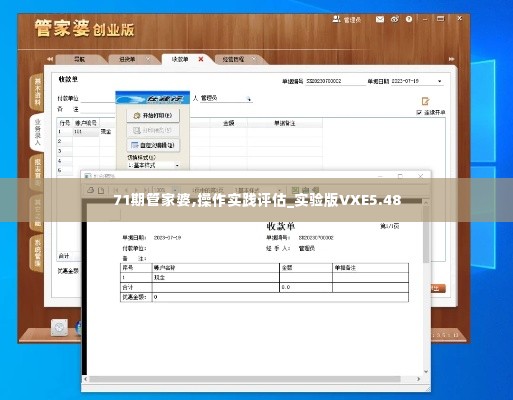Open the 基本样式 dropdown in preview toolbar
Image resolution: width=513 pixels, height=400 pixels.
[279, 190]
